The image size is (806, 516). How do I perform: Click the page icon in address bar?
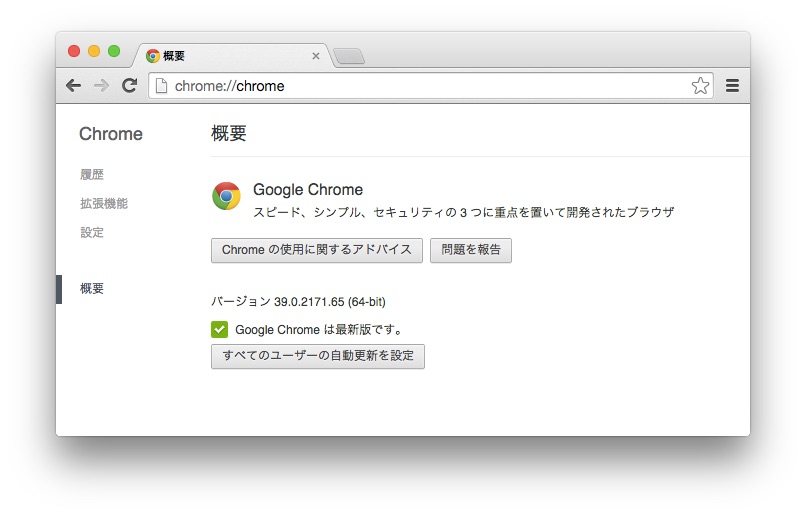tap(161, 86)
